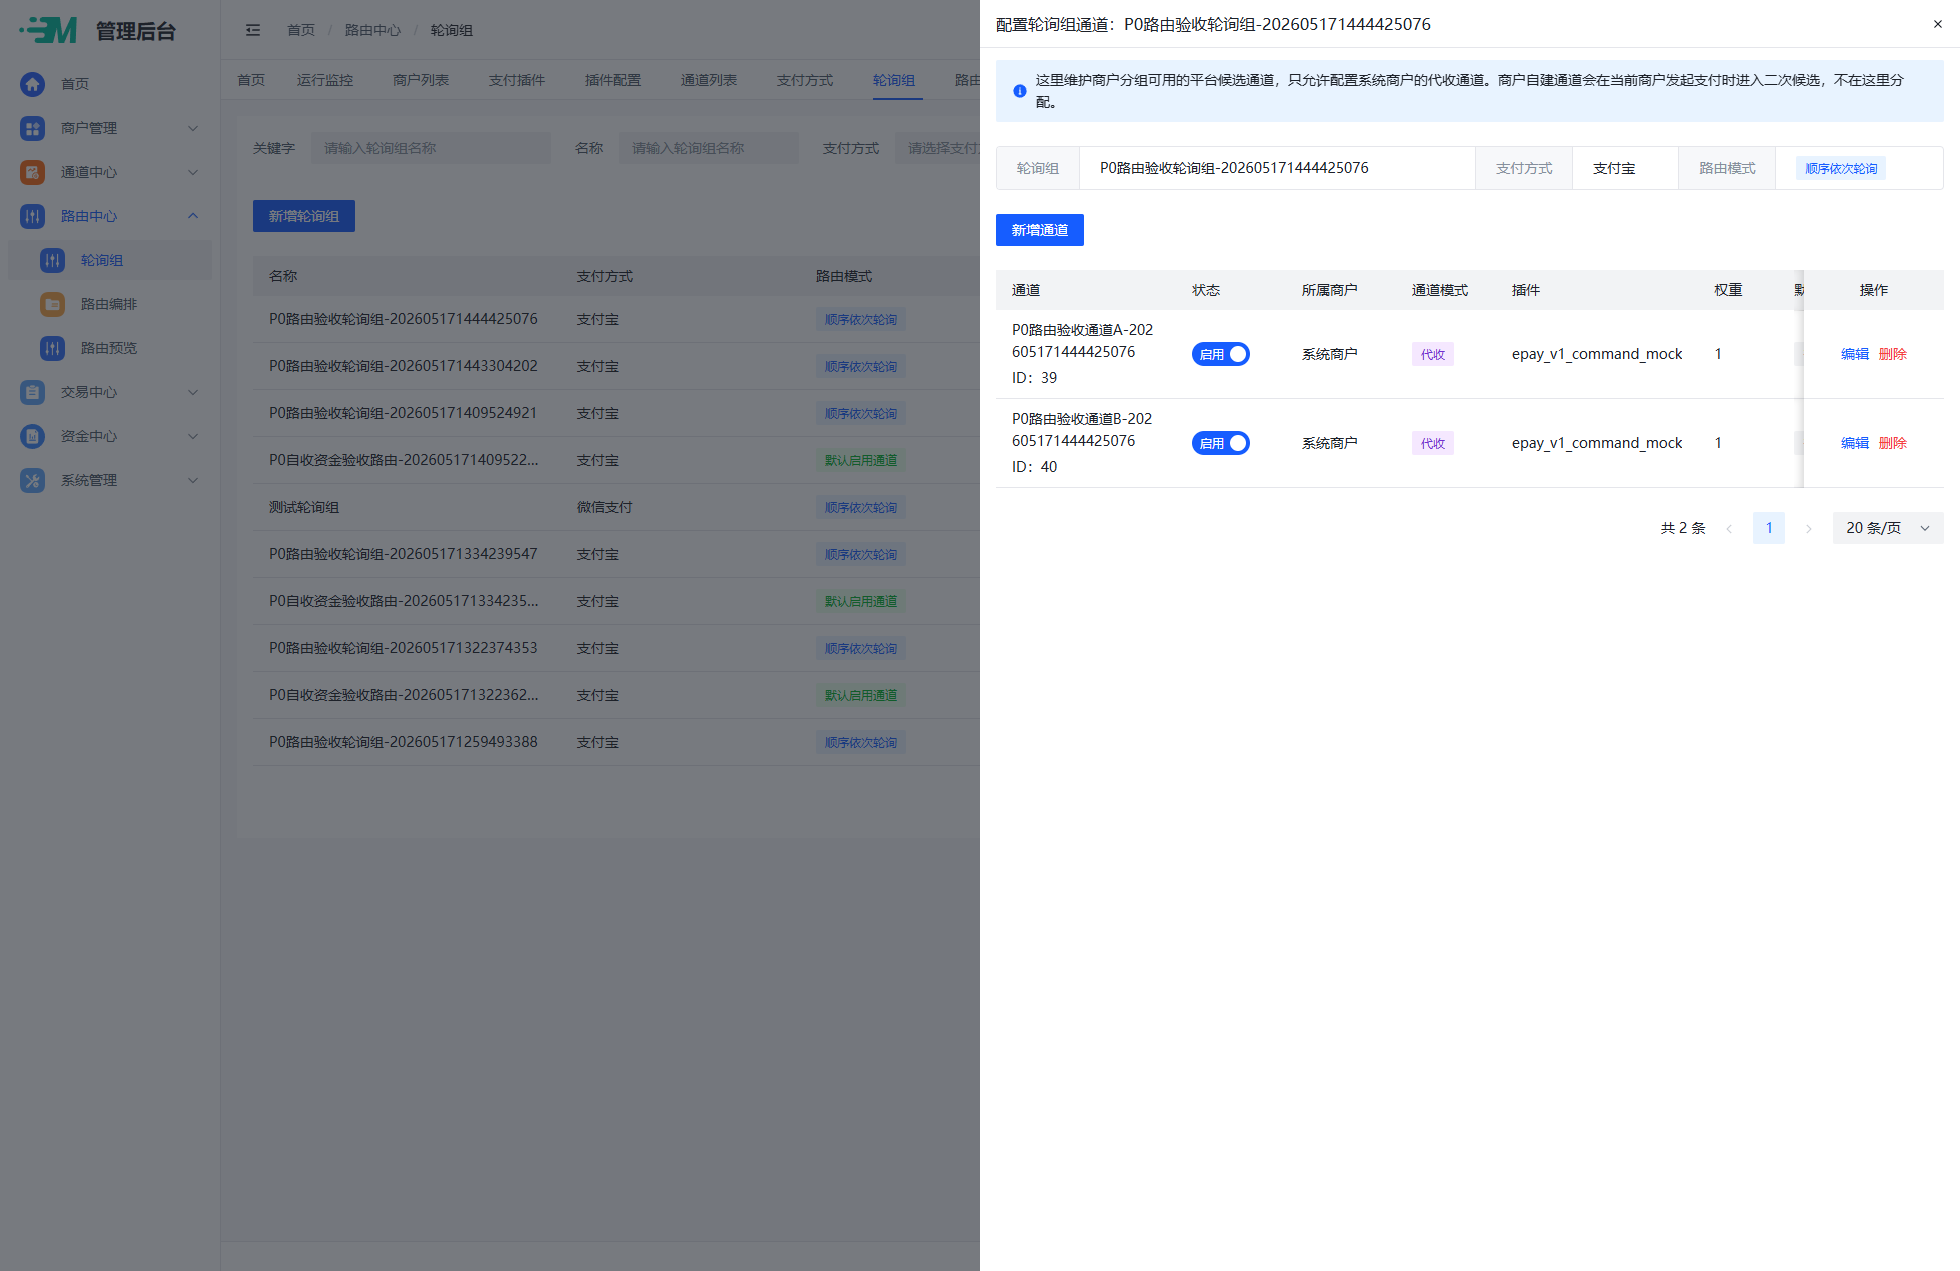The width and height of the screenshot is (1960, 1271).
Task: Click the 资金中心 sidebar icon
Action: point(32,436)
